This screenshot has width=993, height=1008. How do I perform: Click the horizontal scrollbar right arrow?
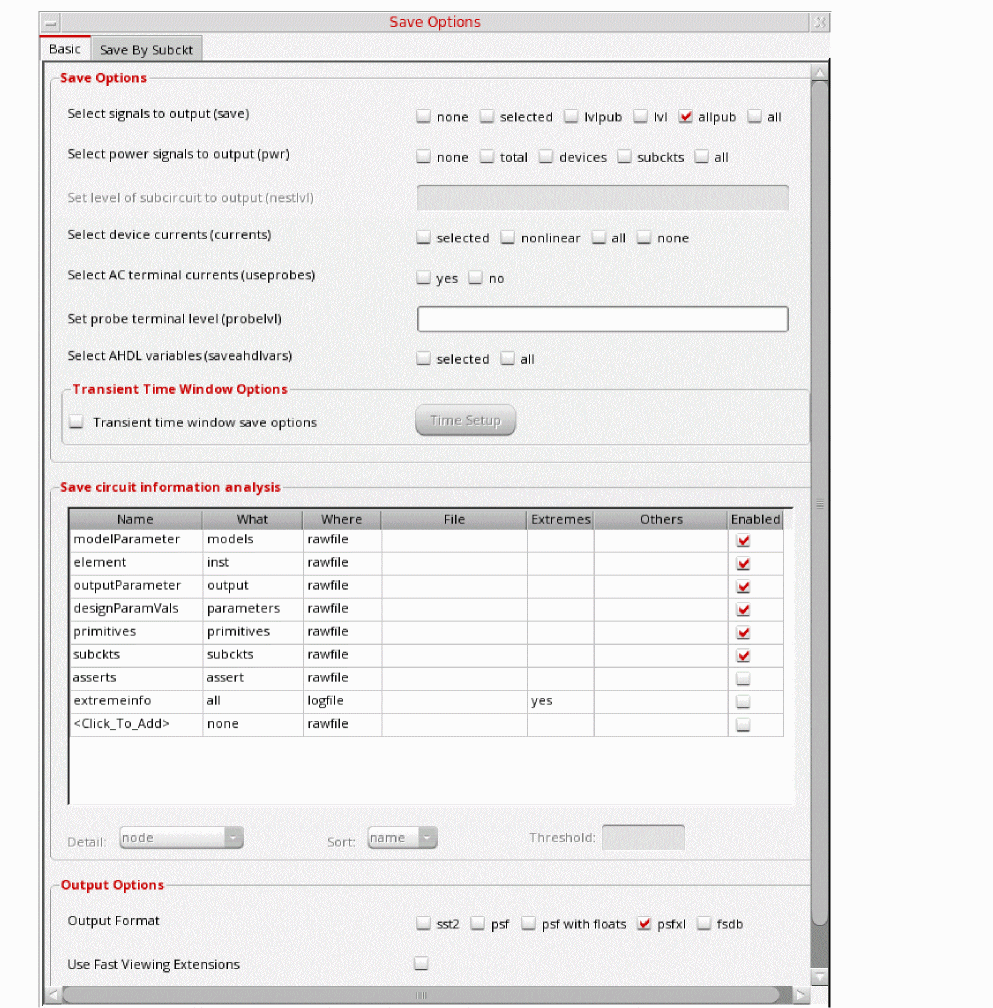pyautogui.click(x=800, y=995)
